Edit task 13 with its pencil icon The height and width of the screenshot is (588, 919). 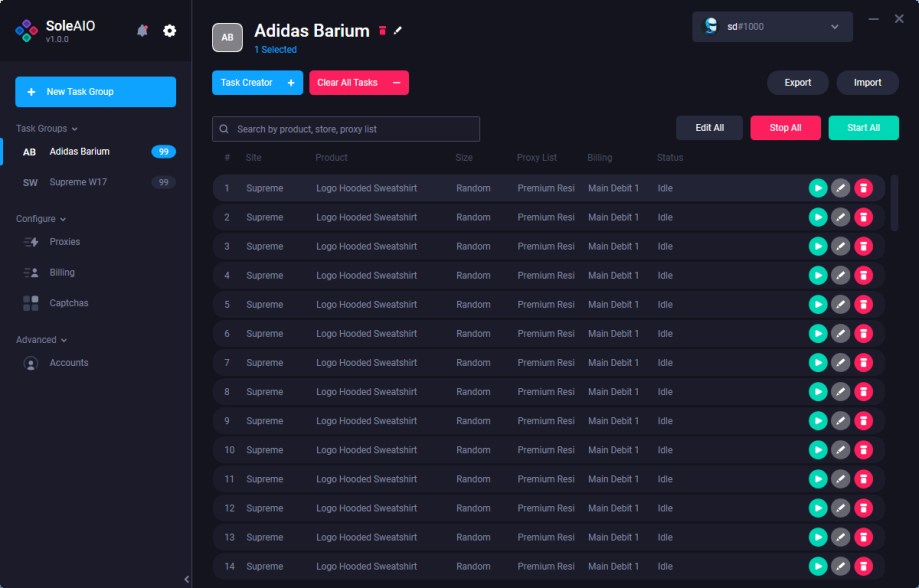tap(840, 537)
